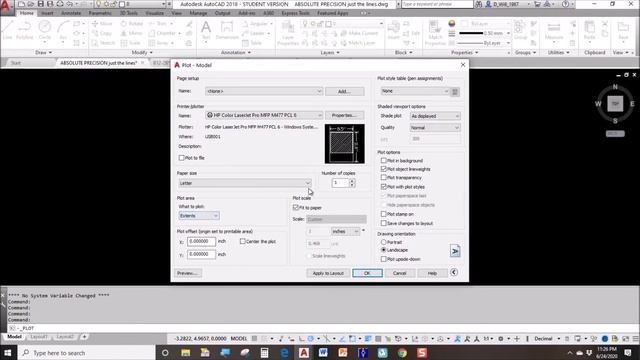Open the plot scale inches units dropdown
The height and width of the screenshot is (360, 640).
(x=345, y=231)
